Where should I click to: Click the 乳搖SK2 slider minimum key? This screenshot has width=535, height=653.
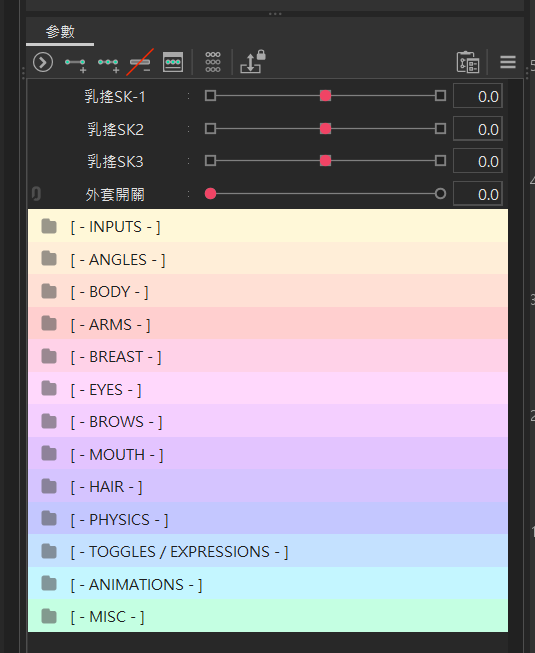pos(211,128)
